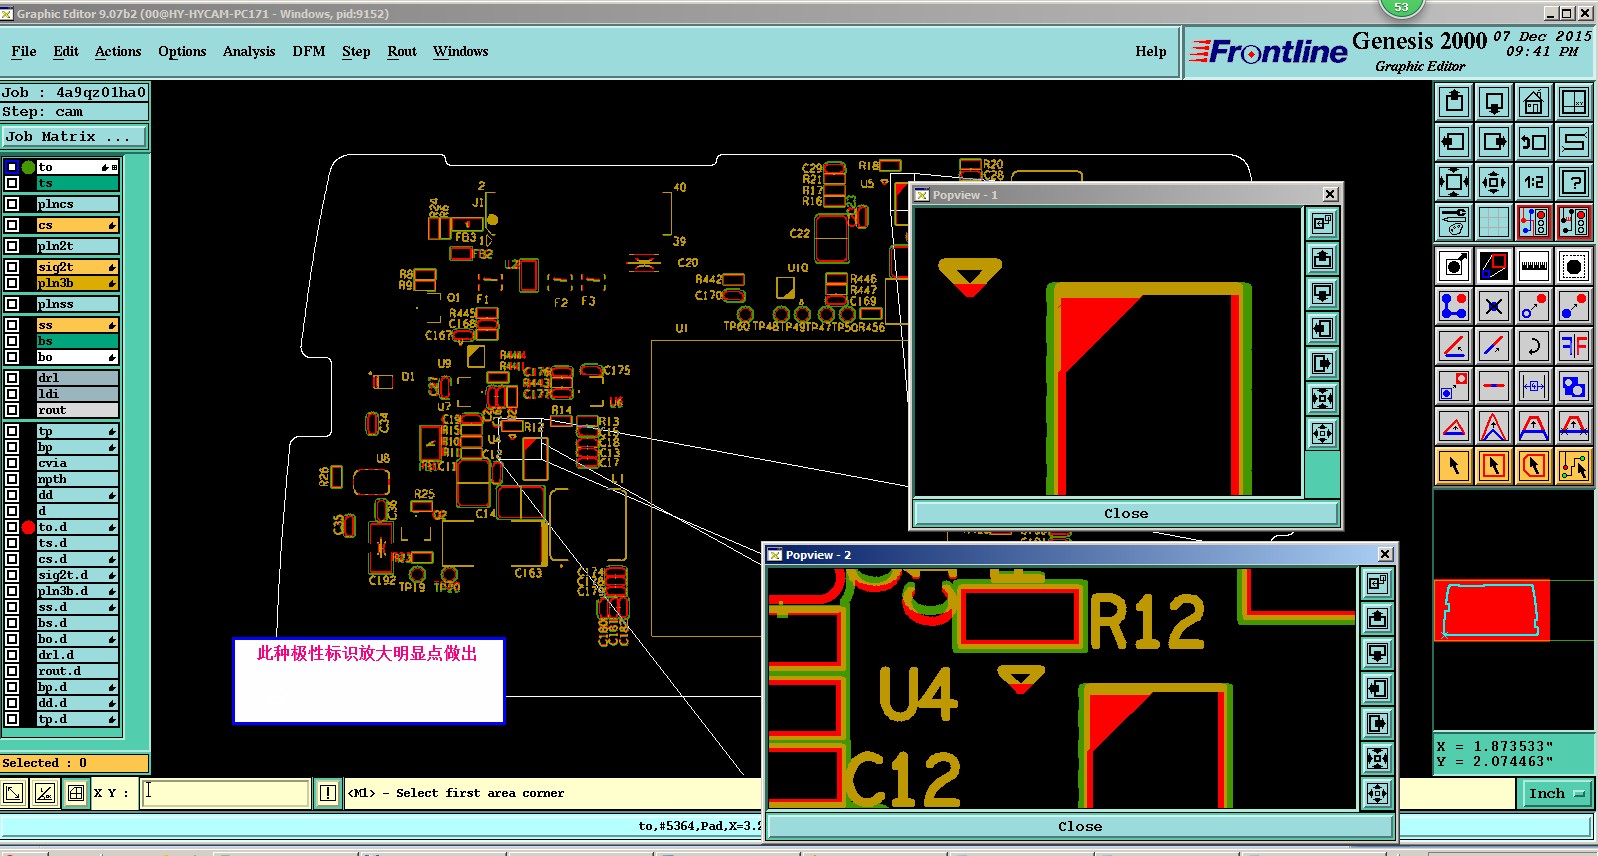This screenshot has width=1598, height=856.
Task: Toggle the grid display icon
Action: (1494, 222)
